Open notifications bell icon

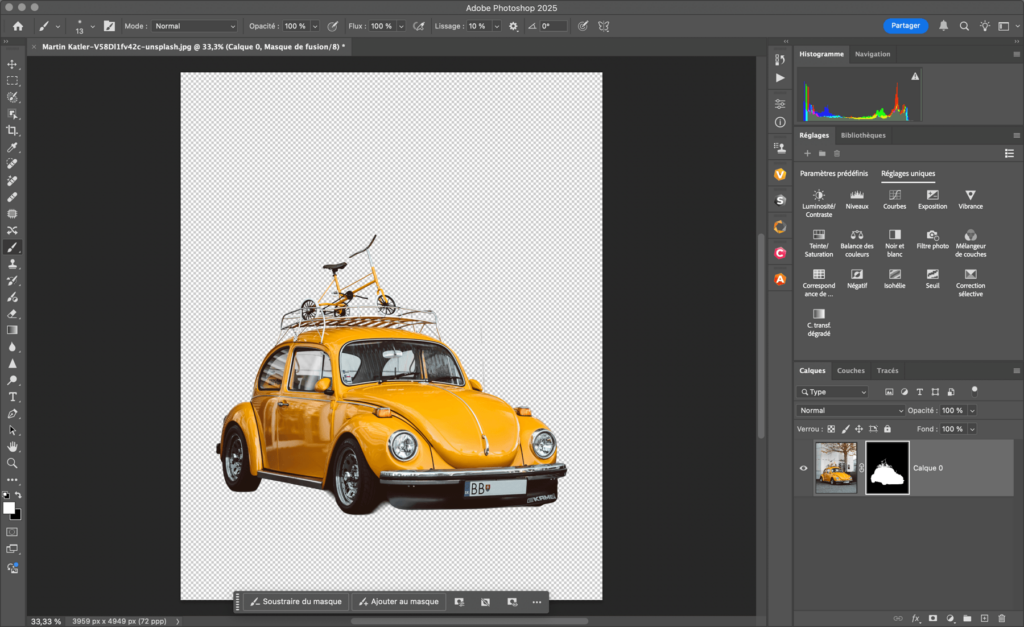944,25
